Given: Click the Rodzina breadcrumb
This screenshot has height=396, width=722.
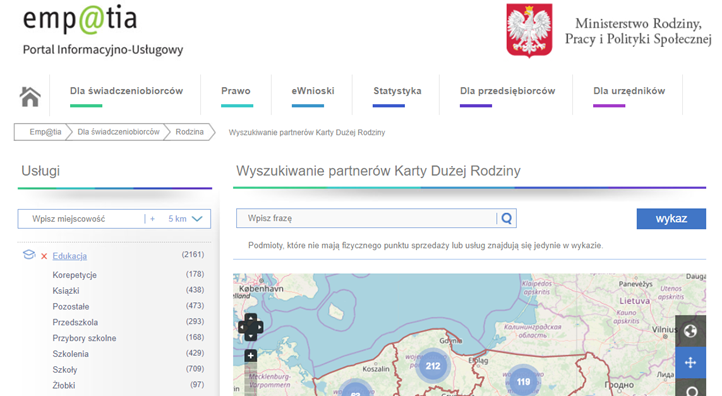Looking at the screenshot, I should coord(189,132).
